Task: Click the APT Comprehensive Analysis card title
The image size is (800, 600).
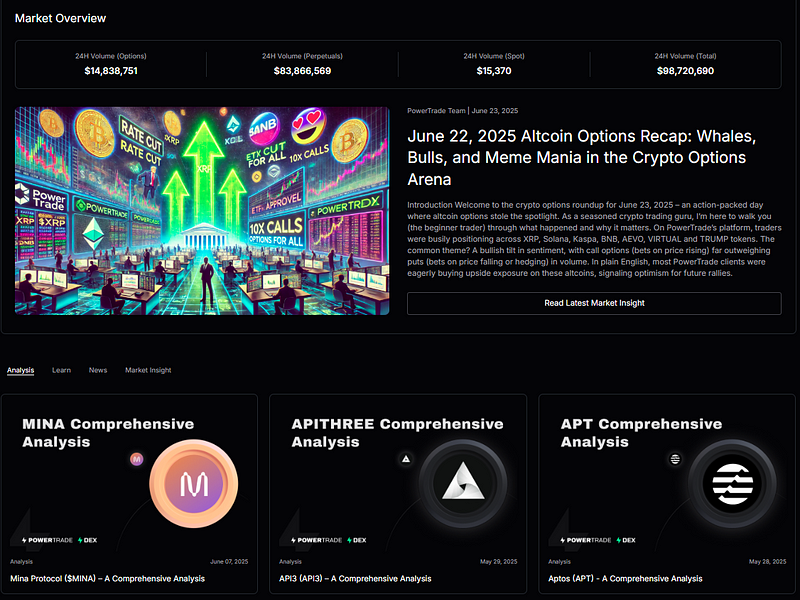Action: [x=641, y=433]
